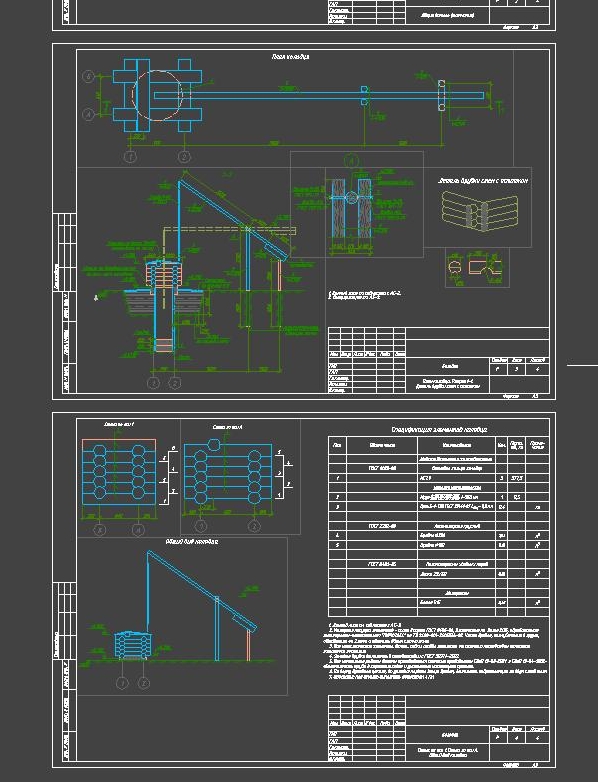Pick axis marker A left of the plan view
Image resolution: width=598 pixels, height=782 pixels.
(x=88, y=115)
